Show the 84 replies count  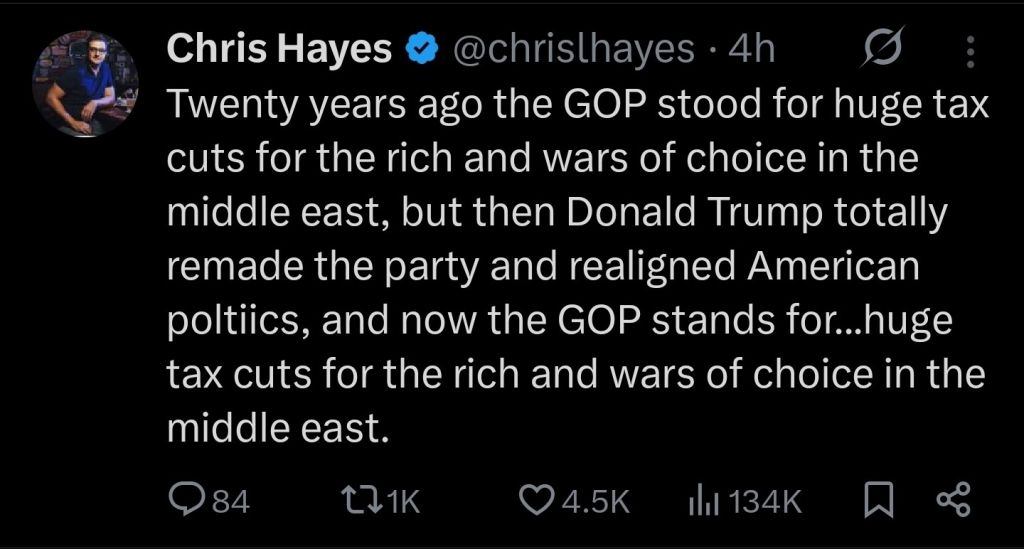[x=232, y=502]
